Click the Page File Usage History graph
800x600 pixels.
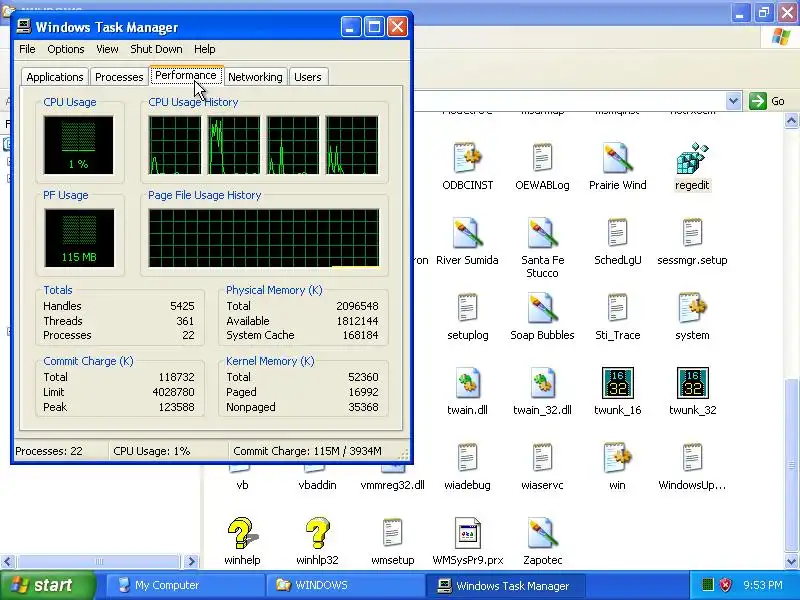(x=264, y=238)
